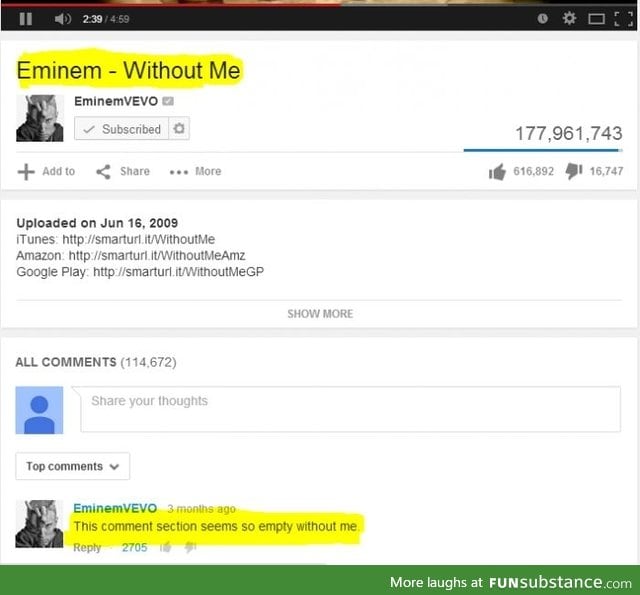
Task: Open EminemVEVO commenter avatar
Action: point(39,524)
